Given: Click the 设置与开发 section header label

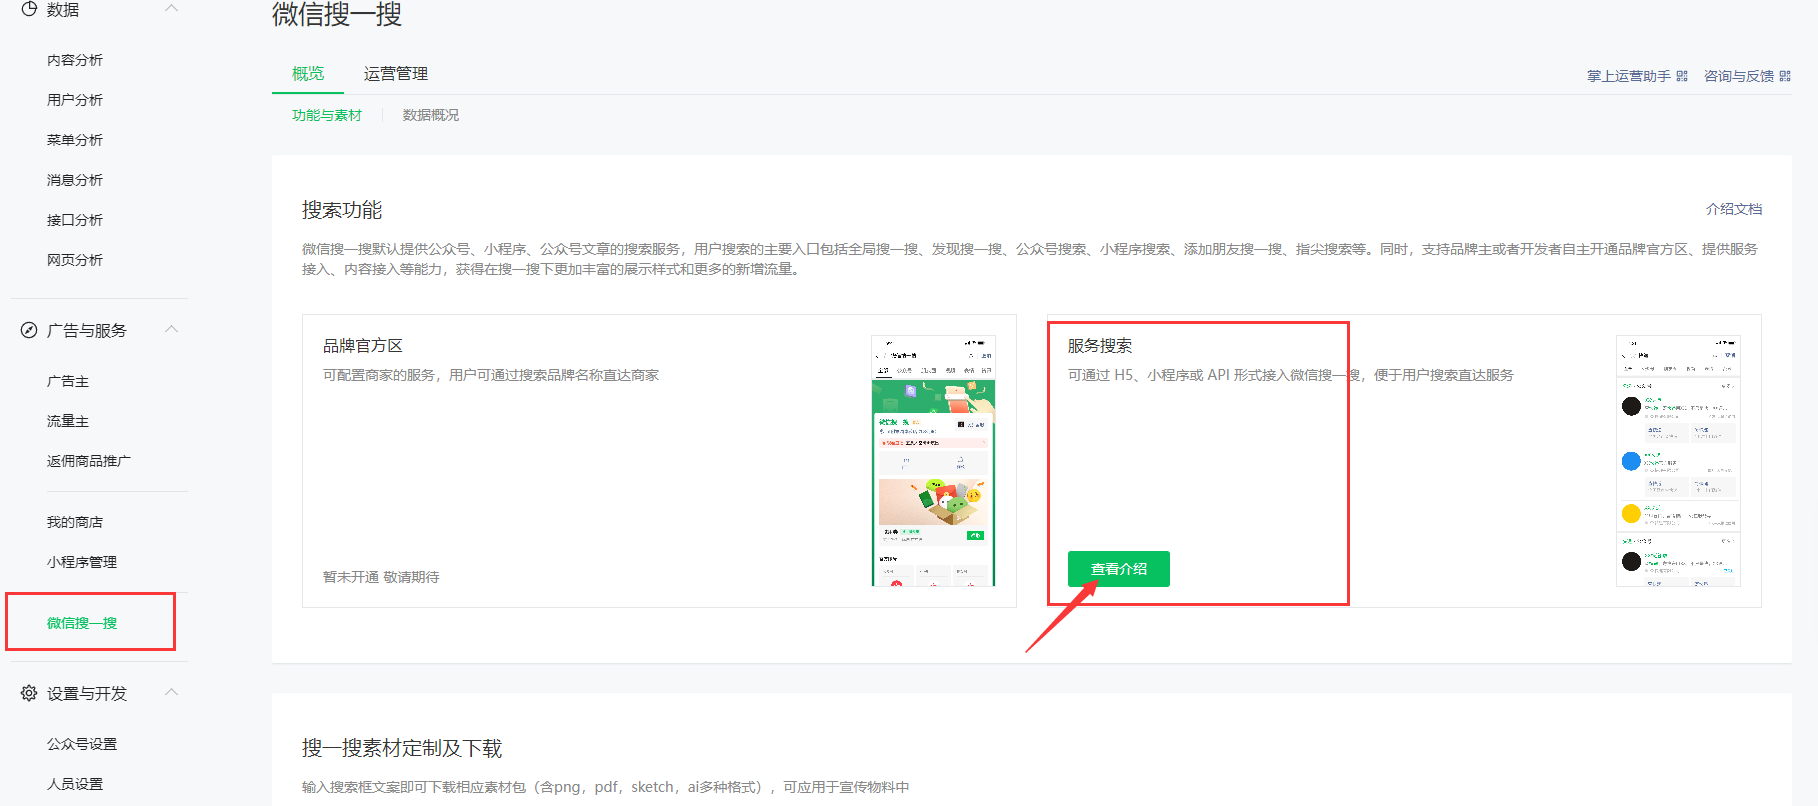Looking at the screenshot, I should pyautogui.click(x=87, y=693).
